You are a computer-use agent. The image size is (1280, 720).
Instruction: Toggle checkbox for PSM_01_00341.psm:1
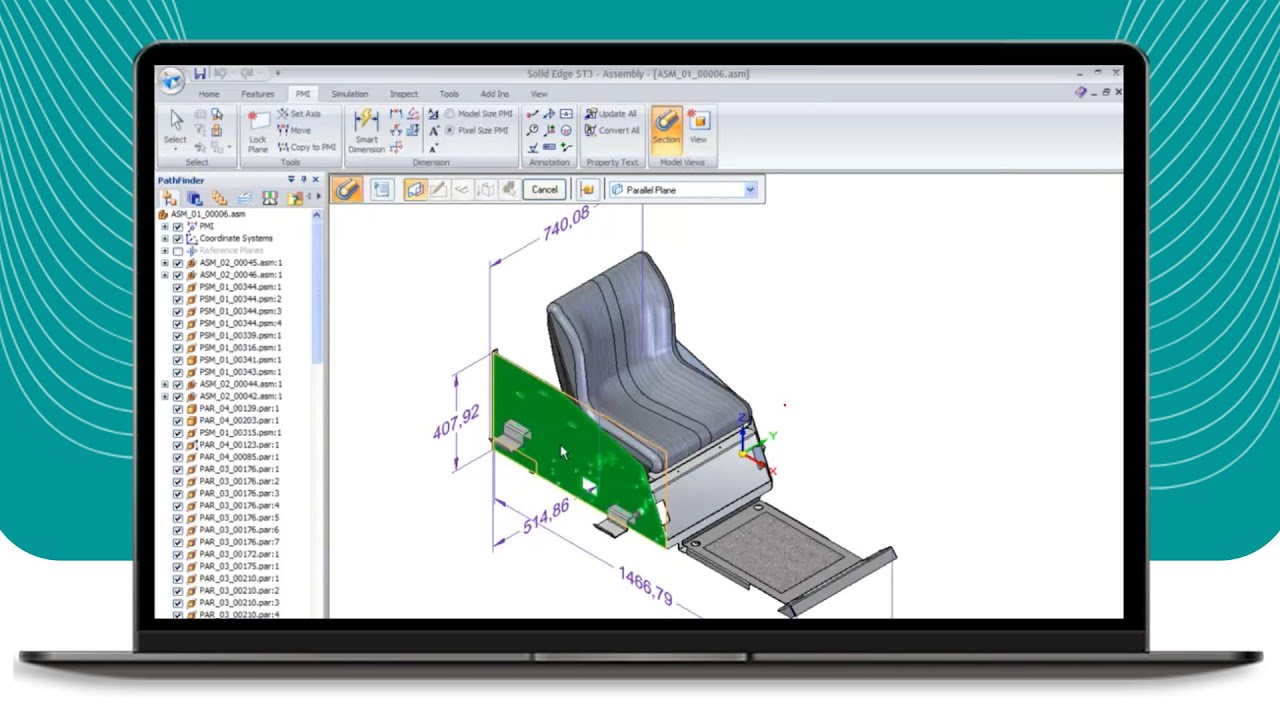178,360
